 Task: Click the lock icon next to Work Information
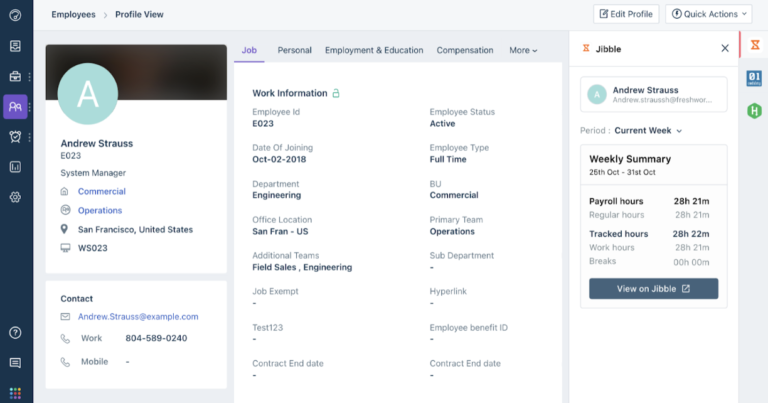(x=336, y=93)
